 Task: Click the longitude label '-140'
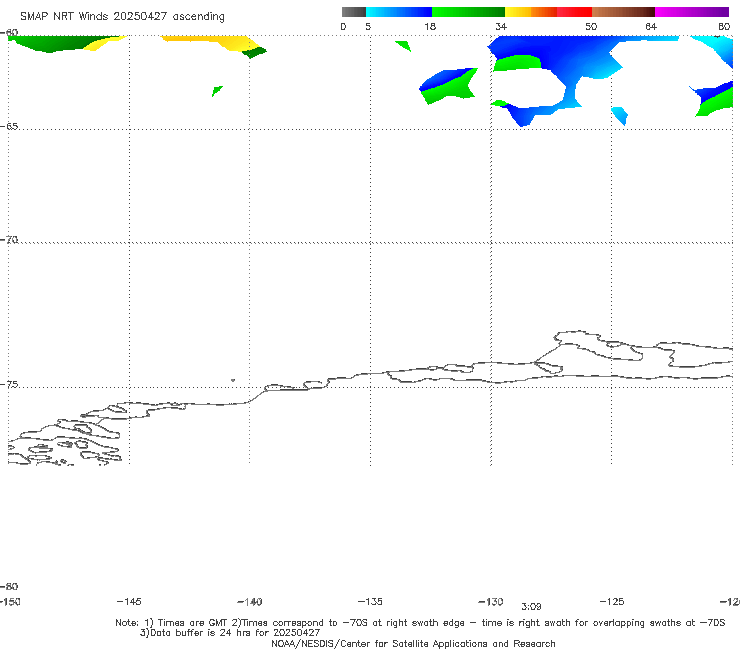click(250, 601)
